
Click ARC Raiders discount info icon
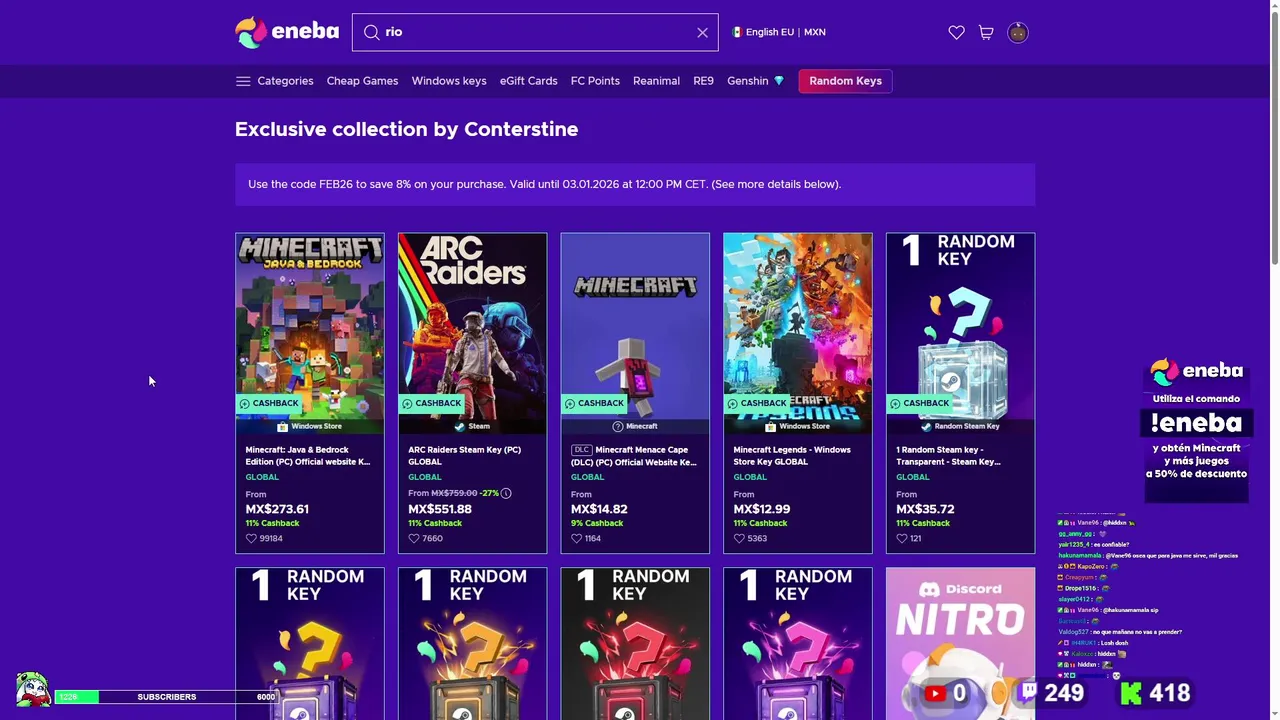[x=506, y=493]
